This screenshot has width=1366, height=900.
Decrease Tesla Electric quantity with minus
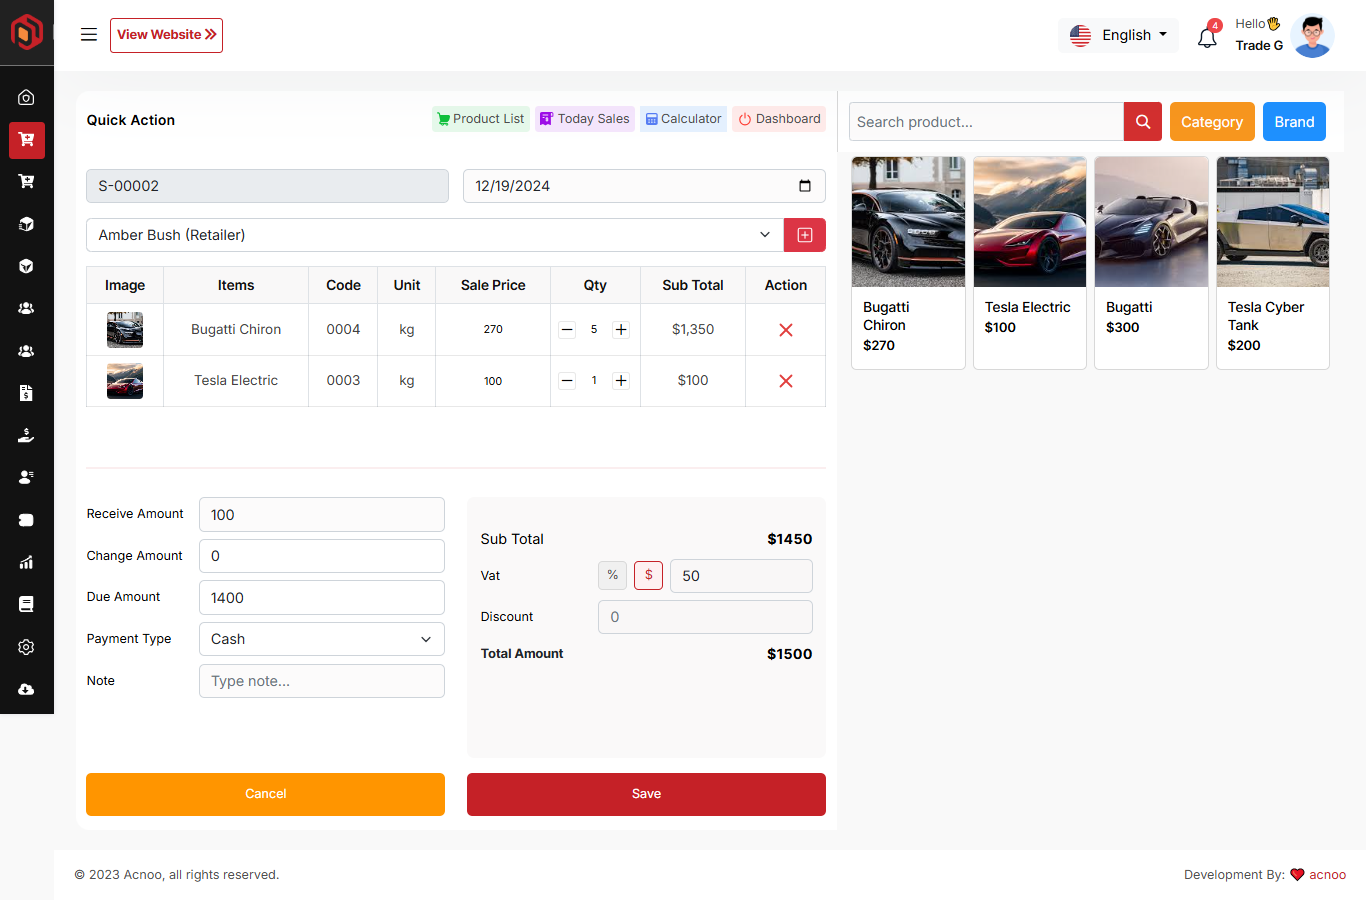pos(567,381)
